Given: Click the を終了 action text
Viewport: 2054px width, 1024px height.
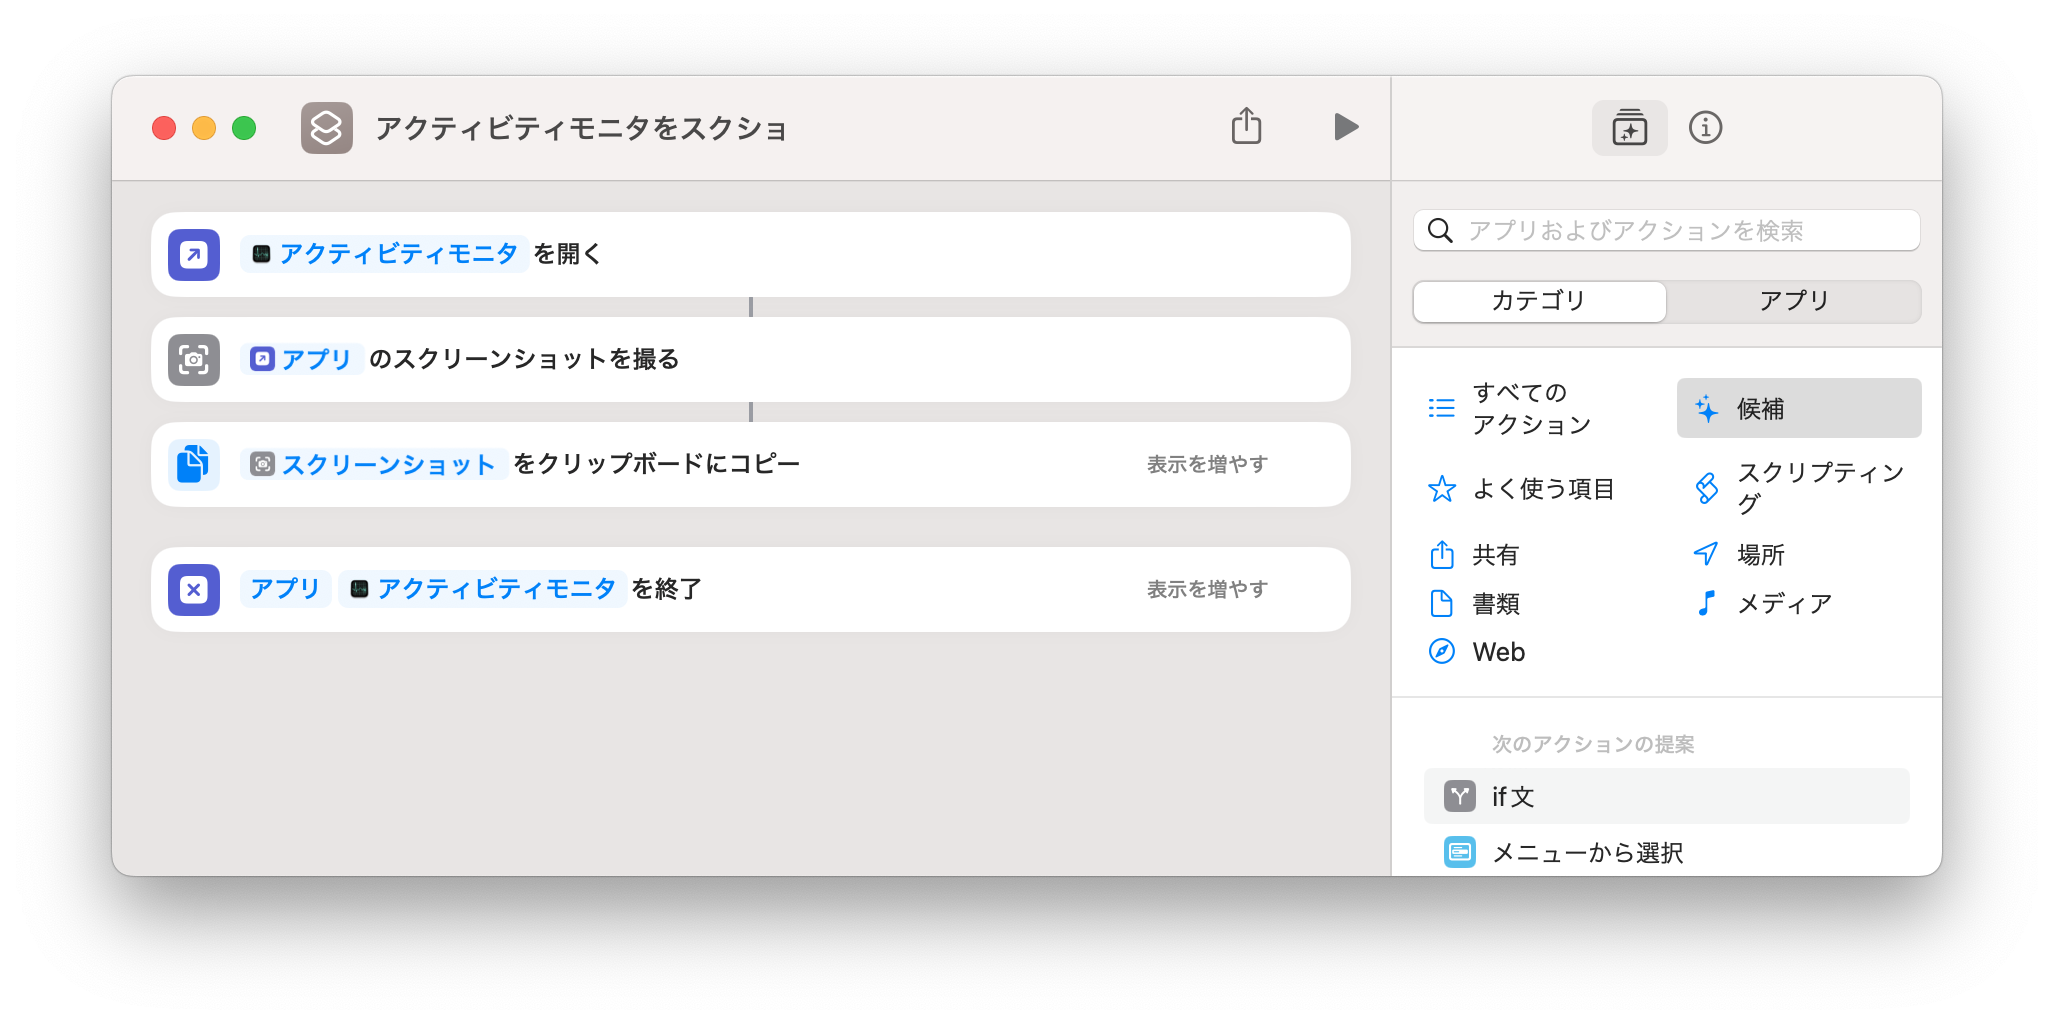Looking at the screenshot, I should (666, 589).
